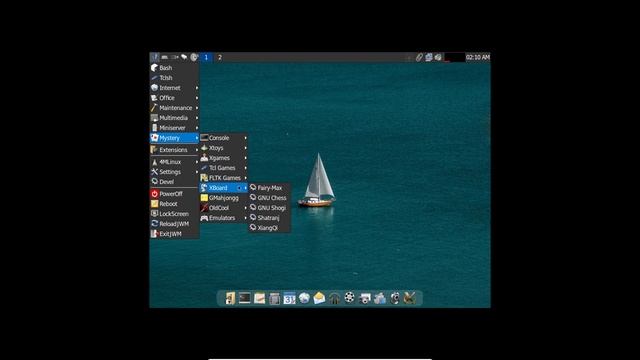Expand the Maintenance submenu arrow
640x360 pixels.
[x=197, y=108]
